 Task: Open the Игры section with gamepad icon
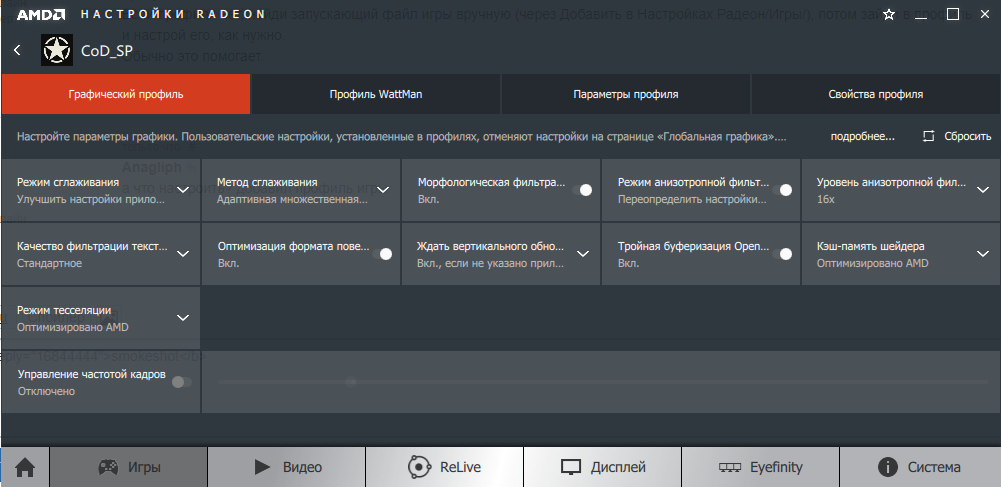click(129, 467)
